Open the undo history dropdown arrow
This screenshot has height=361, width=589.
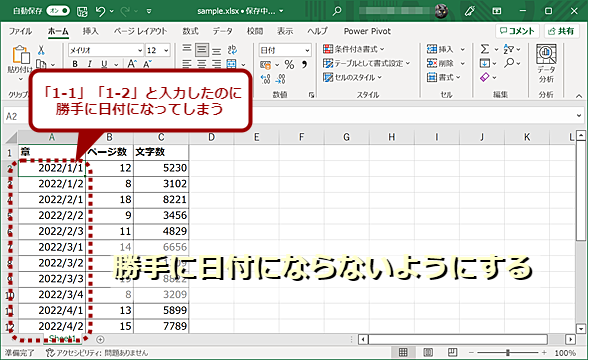[x=112, y=11]
